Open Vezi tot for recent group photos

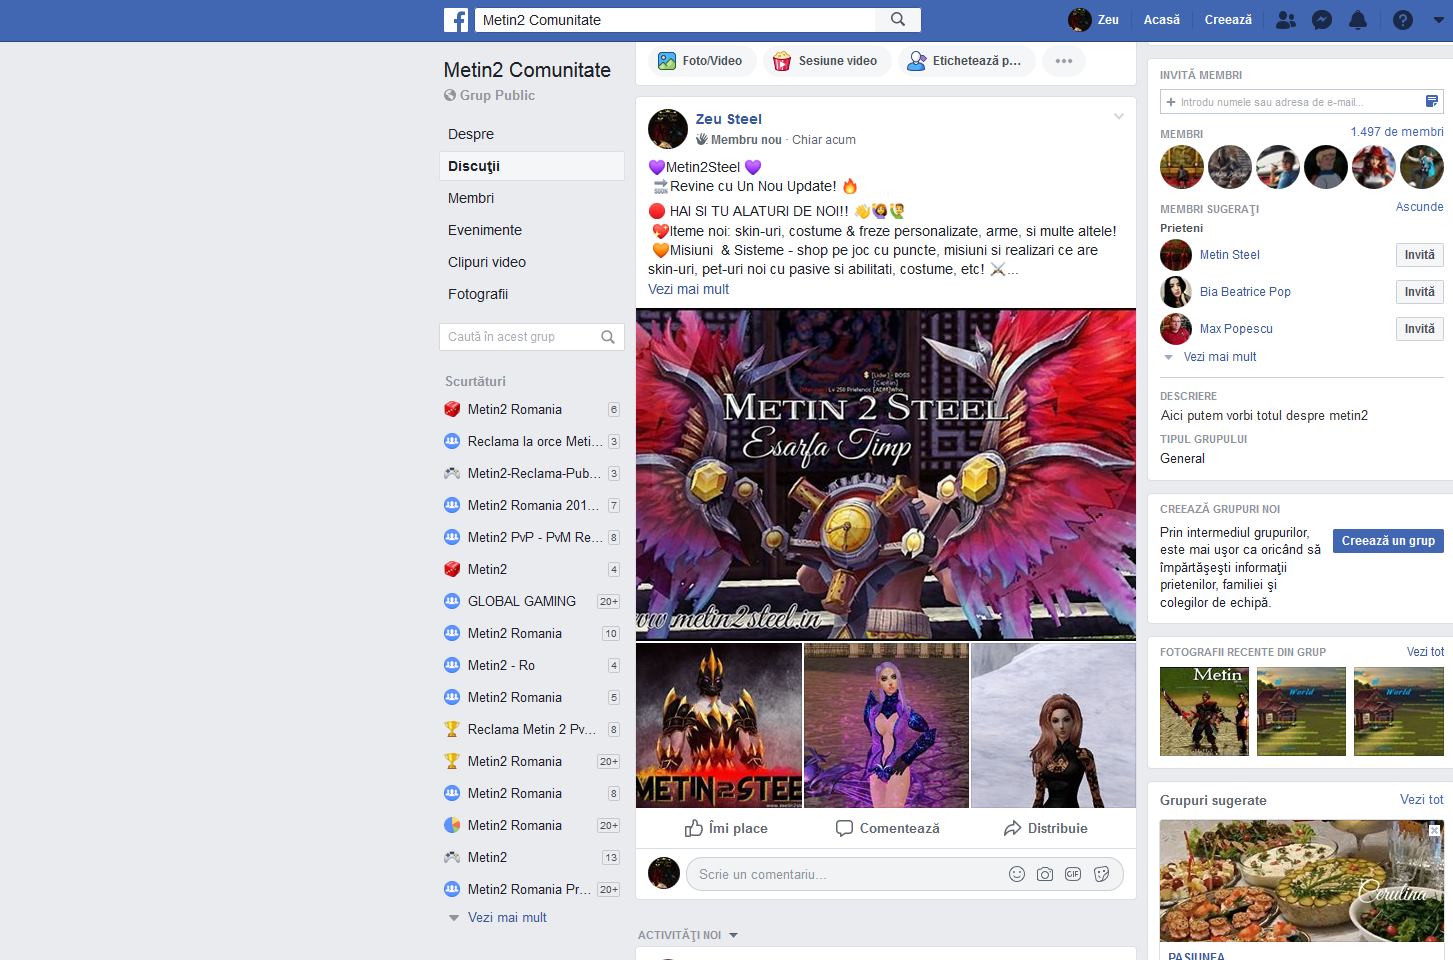coord(1425,652)
